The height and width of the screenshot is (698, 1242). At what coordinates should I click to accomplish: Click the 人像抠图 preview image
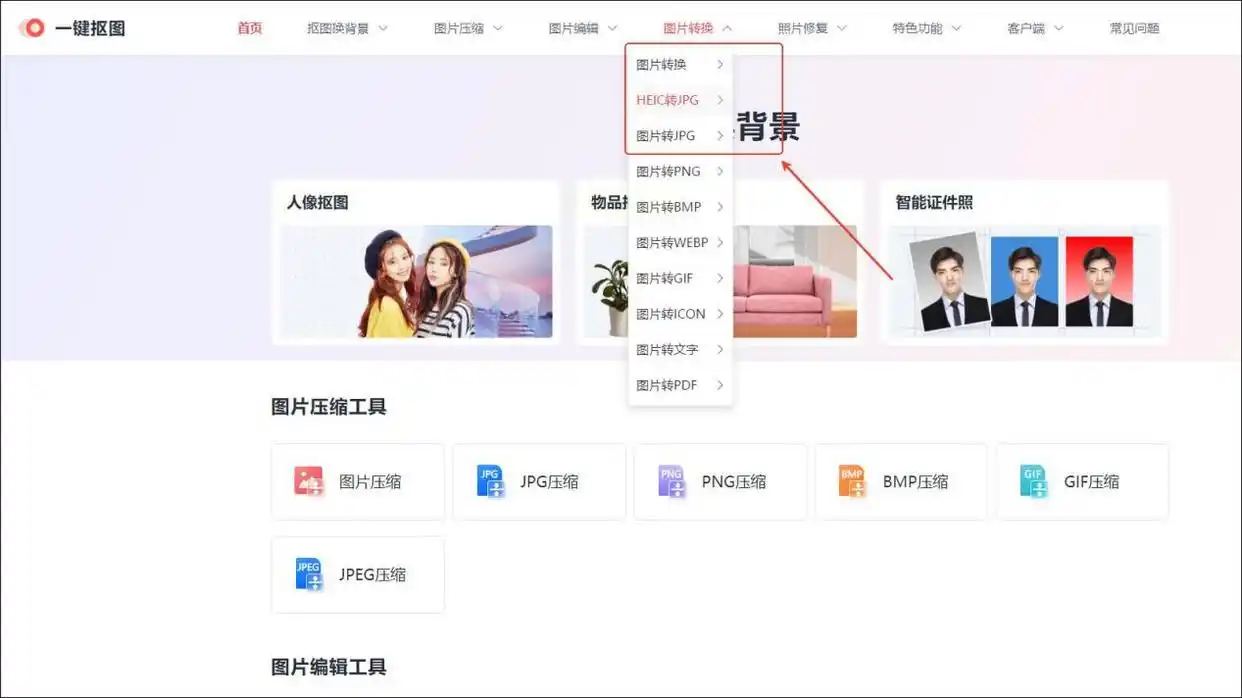pos(416,281)
